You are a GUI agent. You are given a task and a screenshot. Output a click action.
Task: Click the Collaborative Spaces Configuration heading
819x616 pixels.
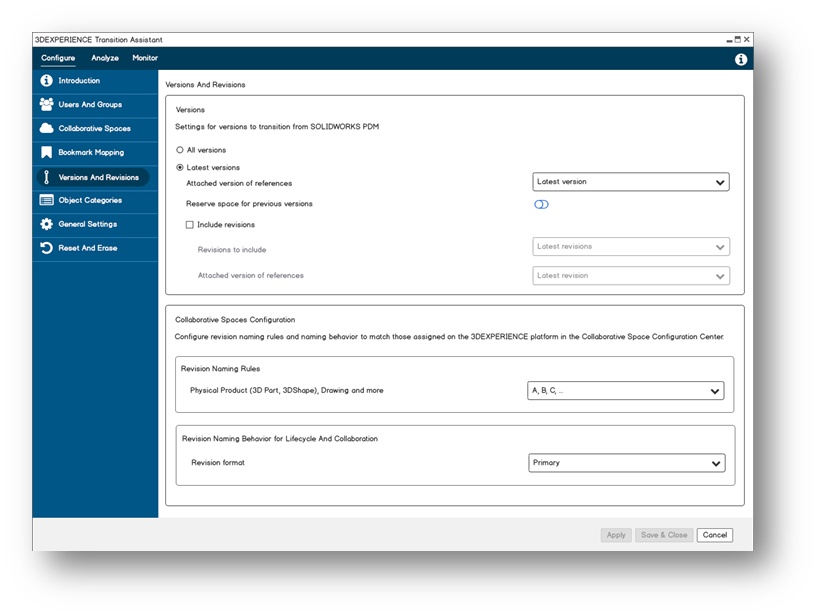235,320
